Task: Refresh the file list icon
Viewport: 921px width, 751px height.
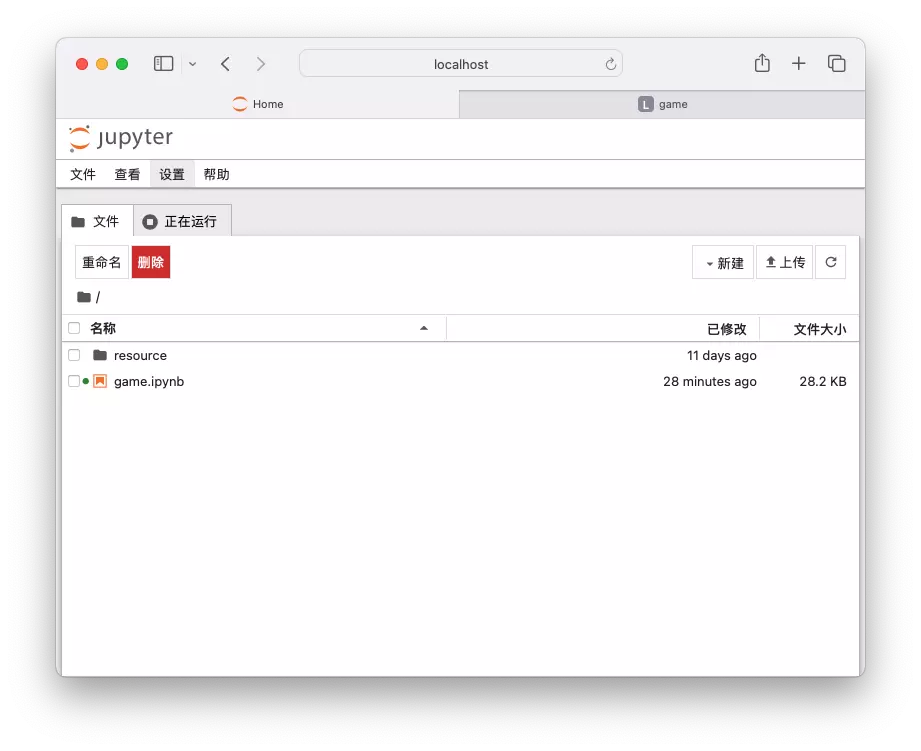Action: (x=831, y=262)
